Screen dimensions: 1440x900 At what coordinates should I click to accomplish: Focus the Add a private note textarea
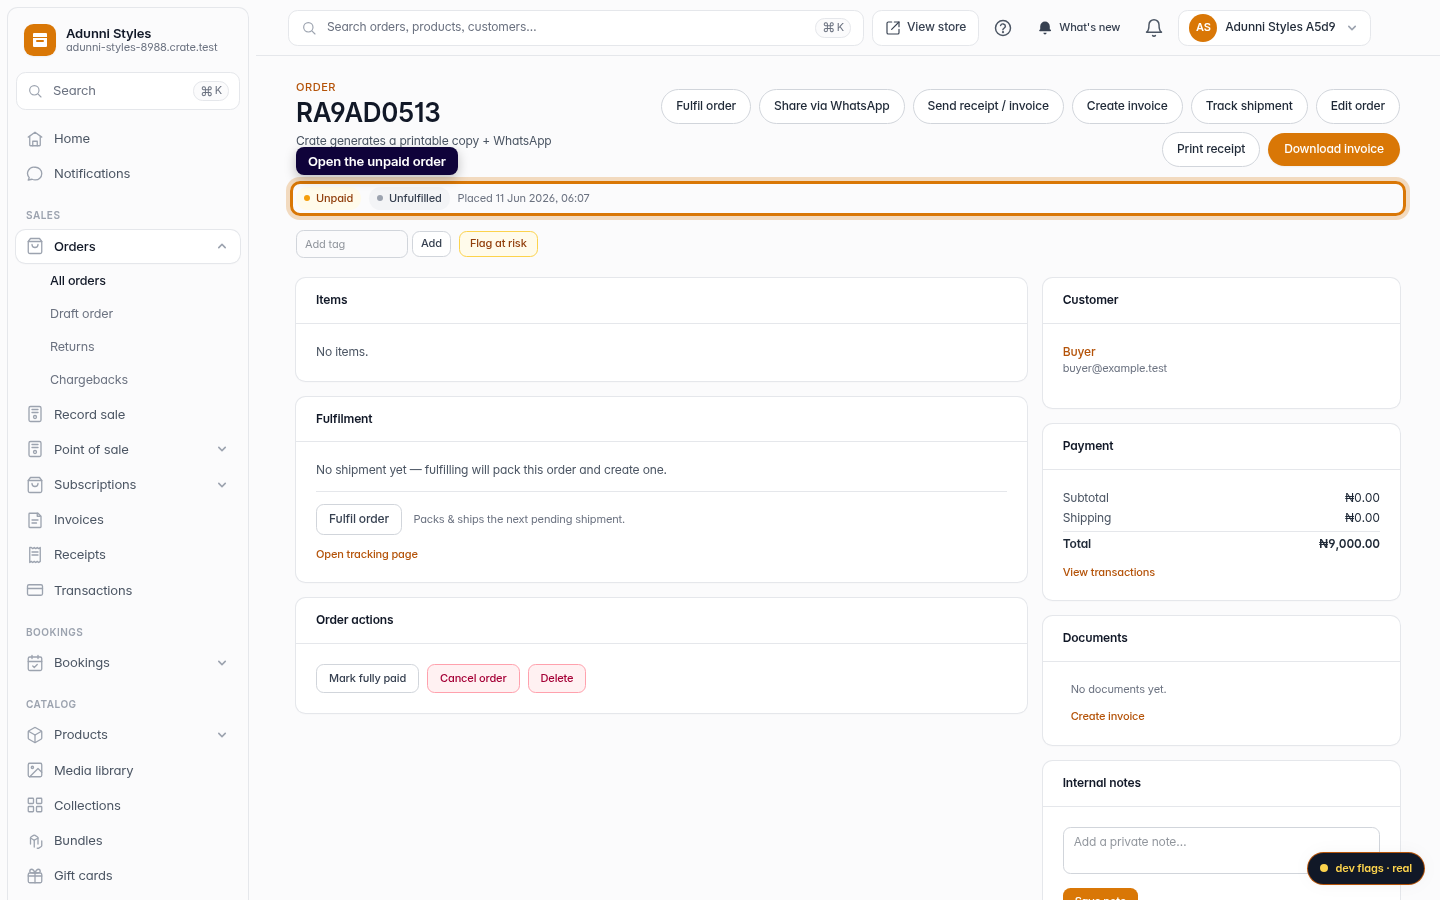click(1221, 850)
